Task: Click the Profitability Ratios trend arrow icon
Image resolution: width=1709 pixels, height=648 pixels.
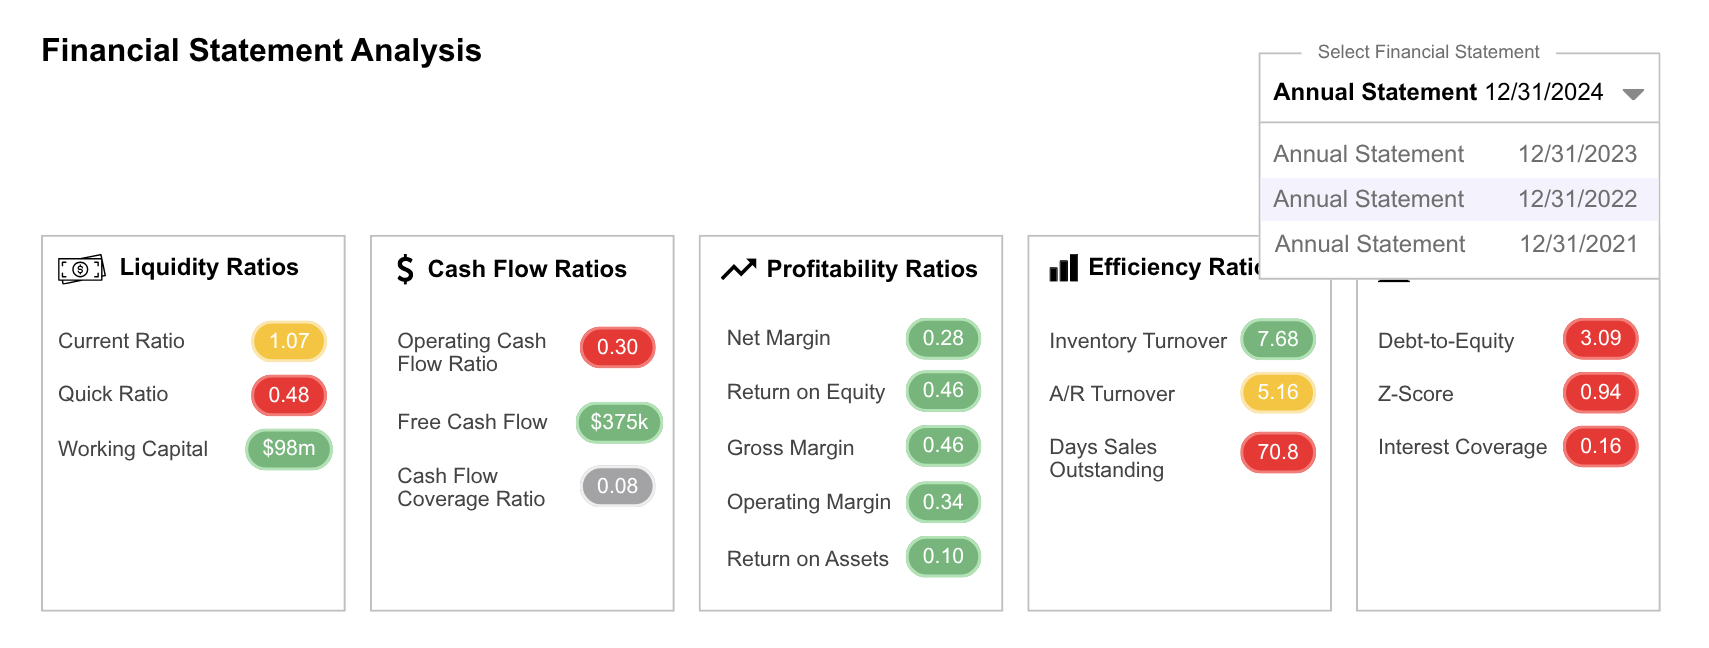Action: click(739, 269)
